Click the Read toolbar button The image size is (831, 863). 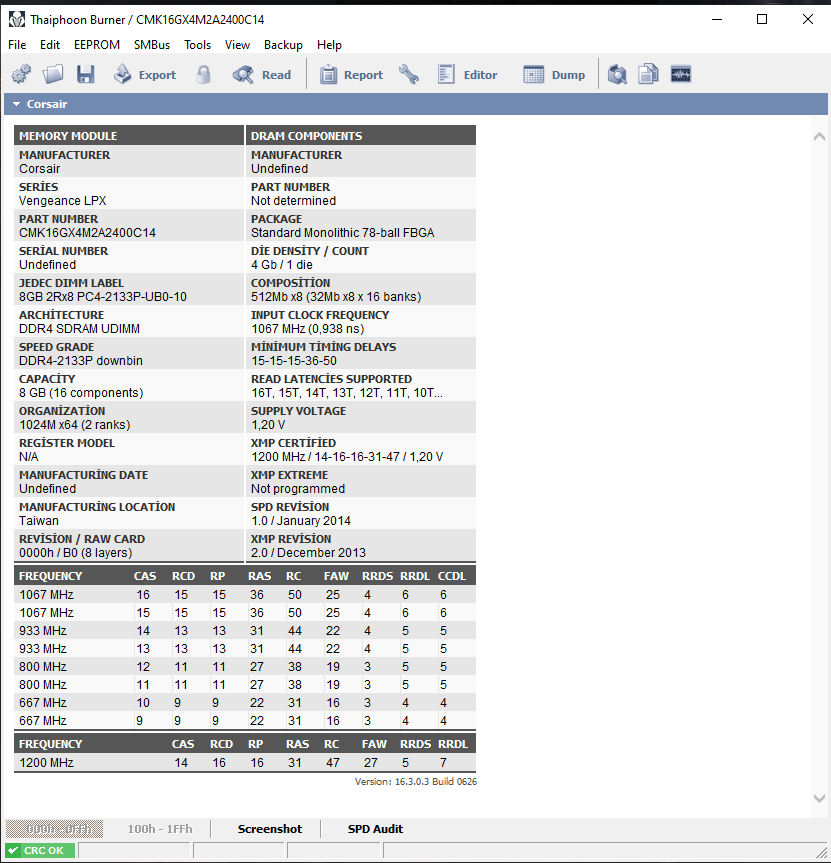click(261, 74)
